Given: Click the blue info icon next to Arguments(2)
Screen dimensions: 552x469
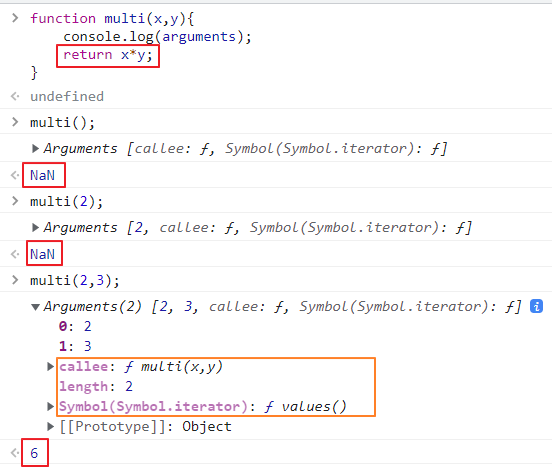Looking at the screenshot, I should click(x=536, y=306).
